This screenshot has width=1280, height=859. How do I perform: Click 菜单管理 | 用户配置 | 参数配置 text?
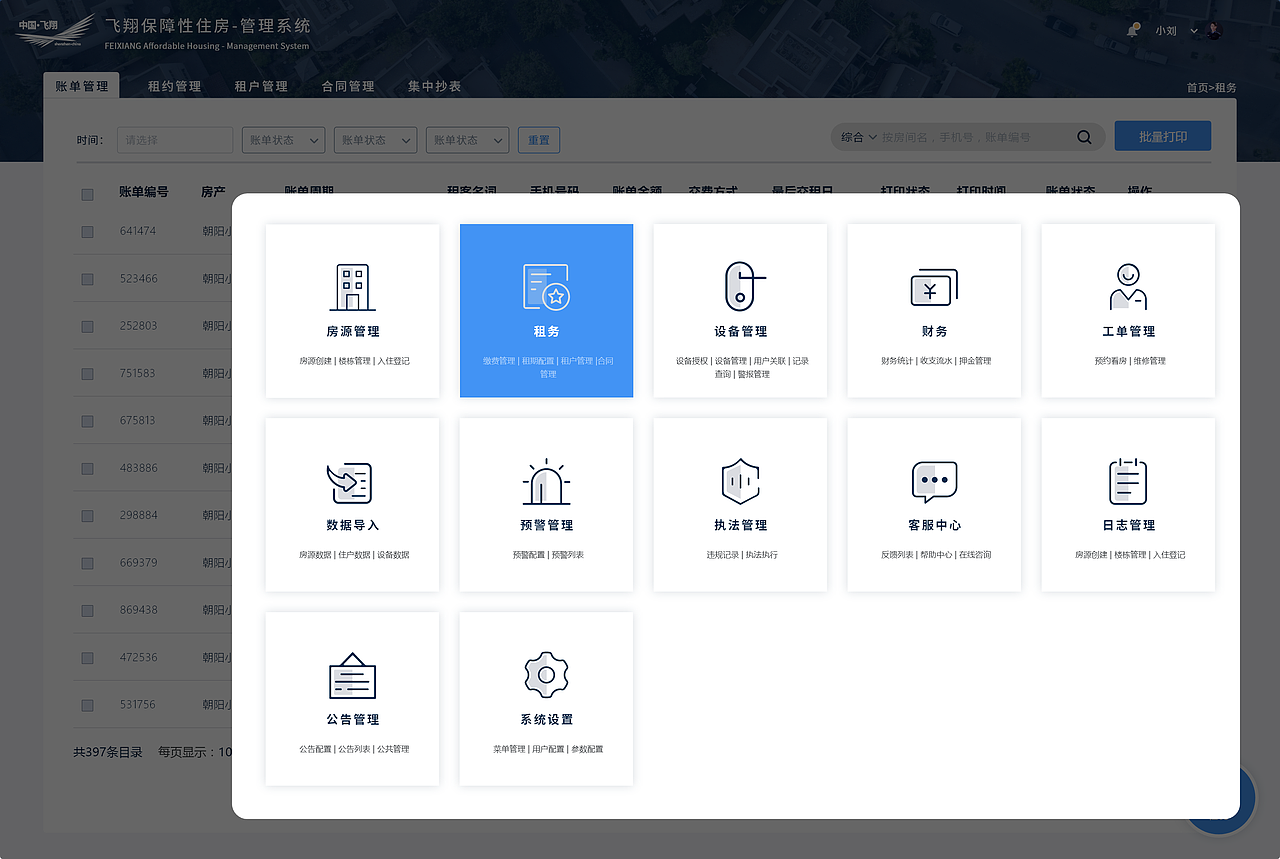point(548,749)
